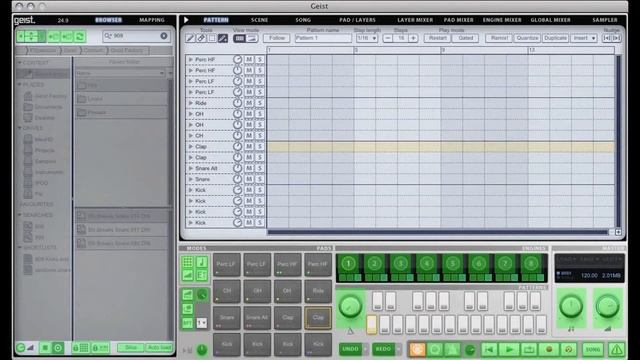
Task: Click the Remix! button
Action: pyautogui.click(x=499, y=38)
